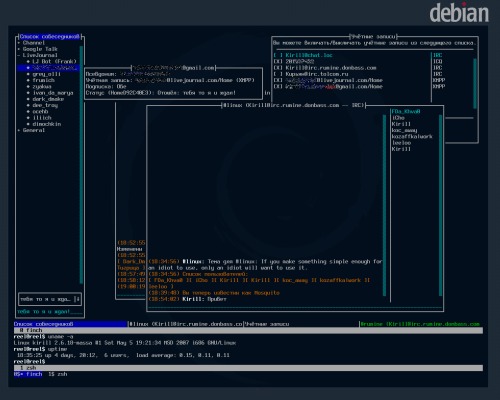The height and width of the screenshot is (400, 500).
Task: Select user leeloo in #linux user list
Action: click(x=401, y=143)
